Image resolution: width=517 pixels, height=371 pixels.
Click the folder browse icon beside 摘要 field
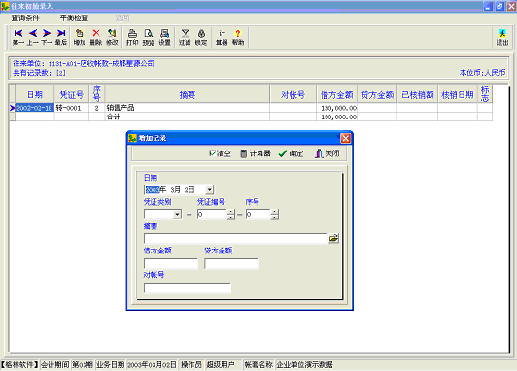coord(333,238)
